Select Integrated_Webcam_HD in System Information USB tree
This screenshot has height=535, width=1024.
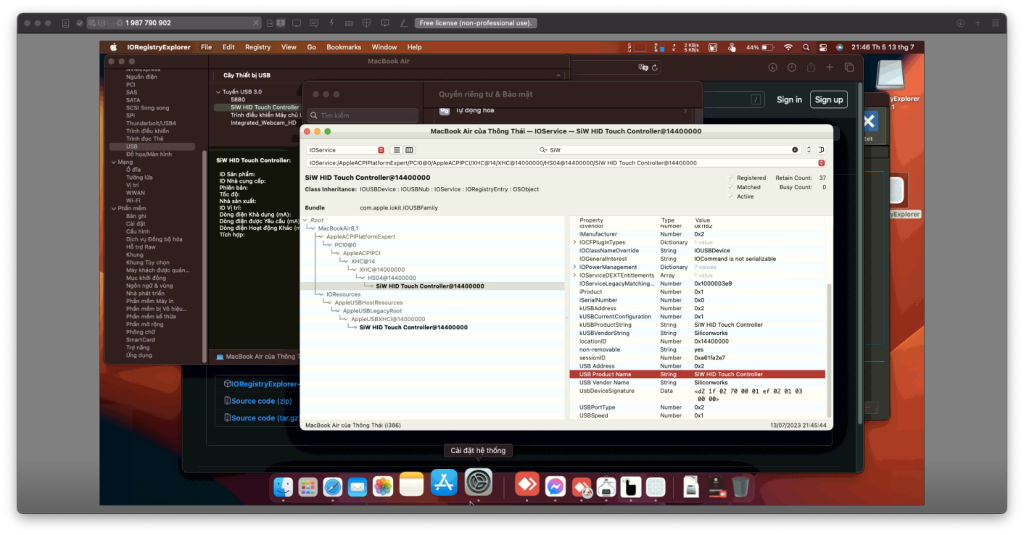pos(263,123)
